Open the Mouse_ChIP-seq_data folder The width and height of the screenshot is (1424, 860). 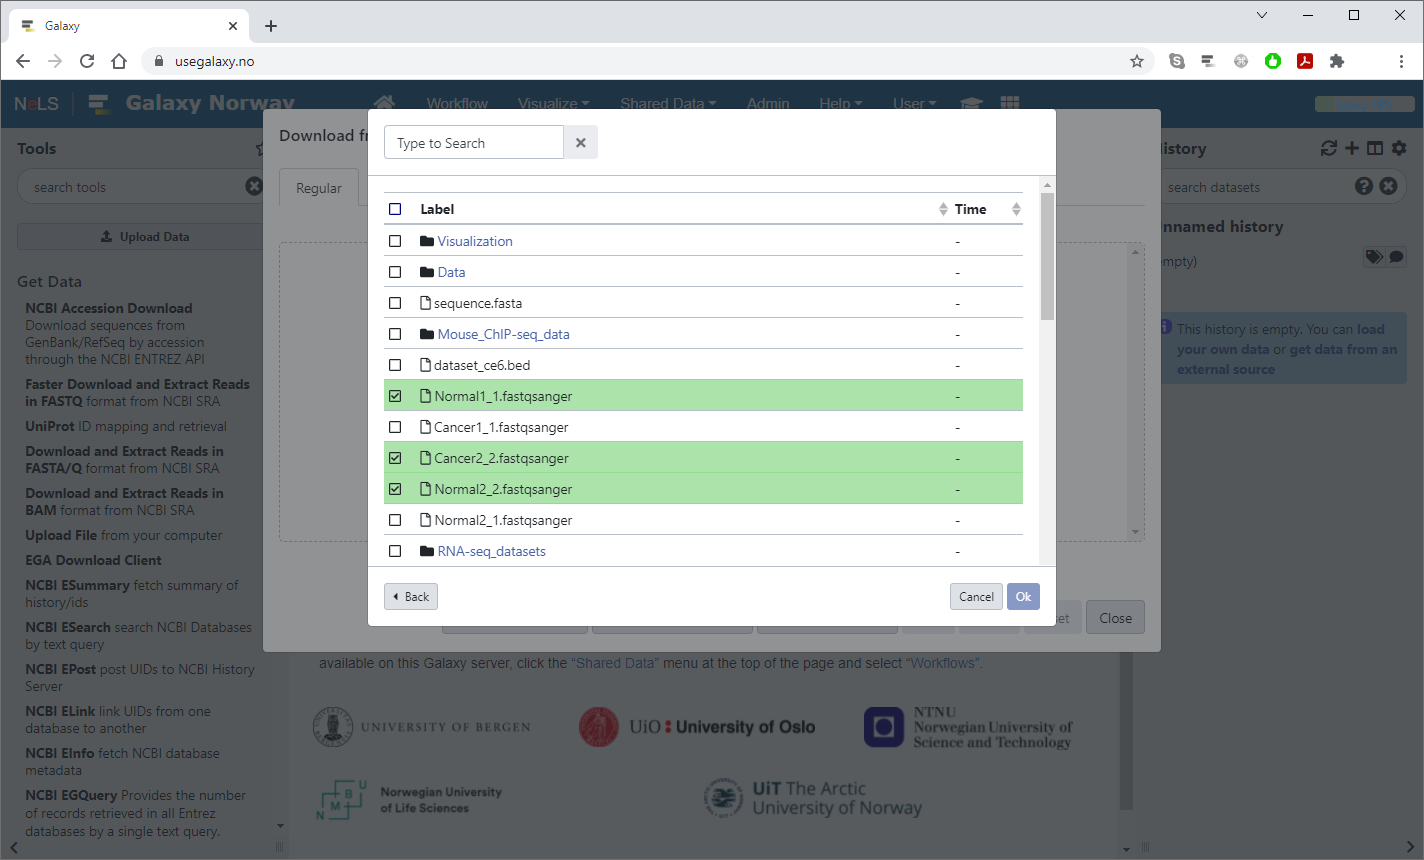(x=503, y=334)
